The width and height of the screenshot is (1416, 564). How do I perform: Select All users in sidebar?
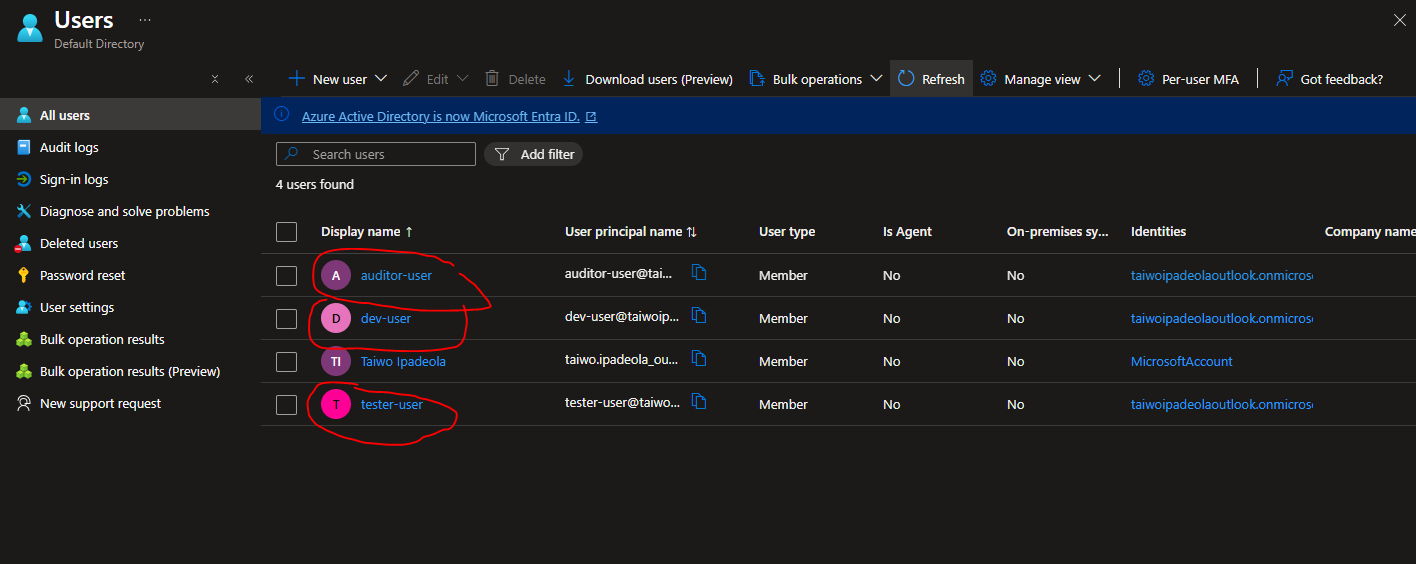(130, 115)
